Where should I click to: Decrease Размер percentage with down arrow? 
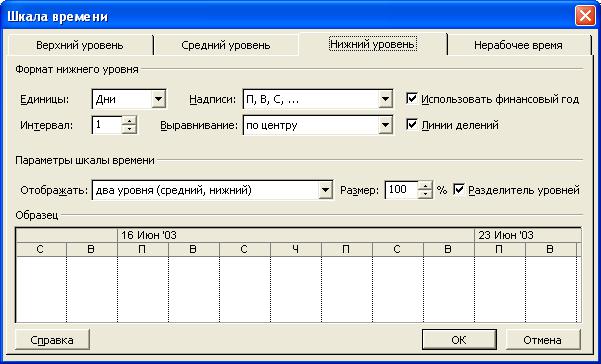coord(425,194)
